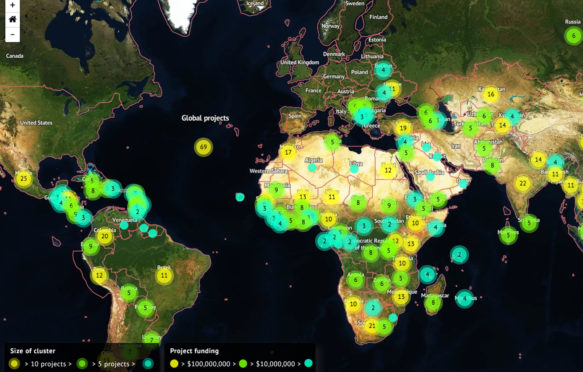583x372 pixels.
Task: Click the yellow $100,000,000 funding legend swatch
Action: [x=174, y=363]
